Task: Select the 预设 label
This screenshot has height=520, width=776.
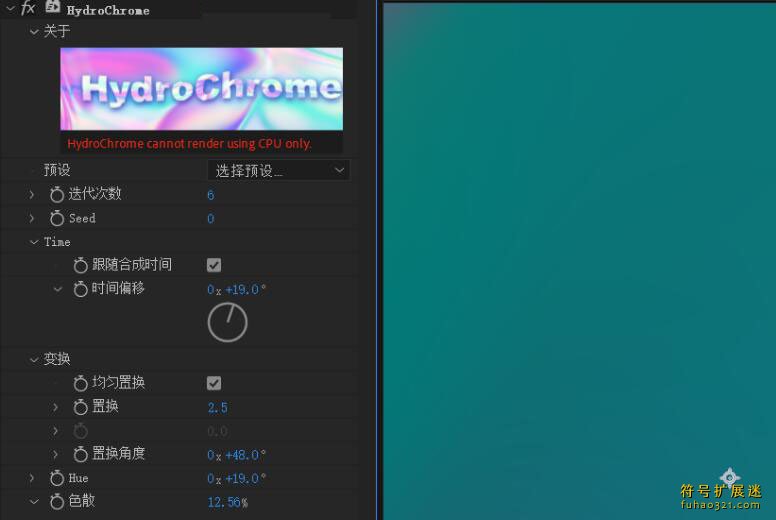Action: pos(57,170)
